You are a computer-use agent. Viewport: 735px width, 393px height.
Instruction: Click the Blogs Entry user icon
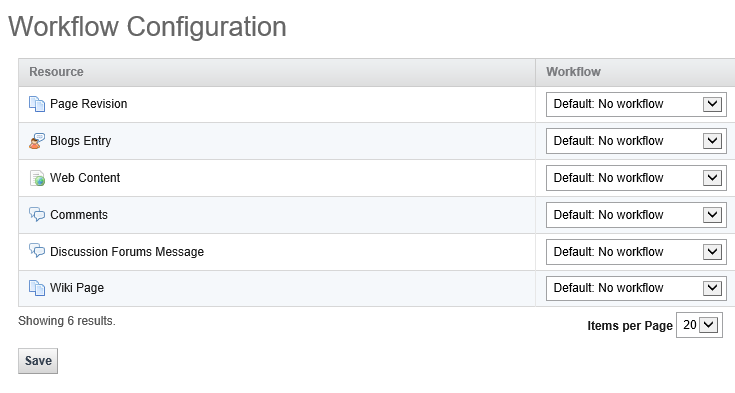37,141
